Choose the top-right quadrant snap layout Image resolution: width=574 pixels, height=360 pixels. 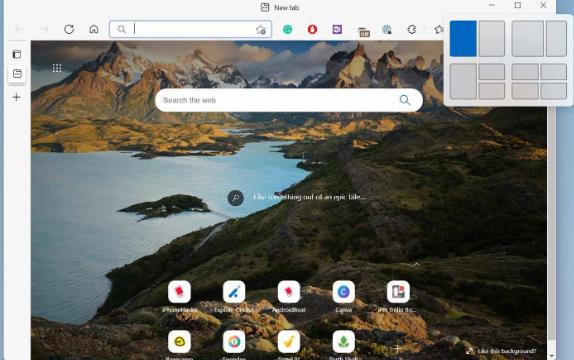point(554,71)
